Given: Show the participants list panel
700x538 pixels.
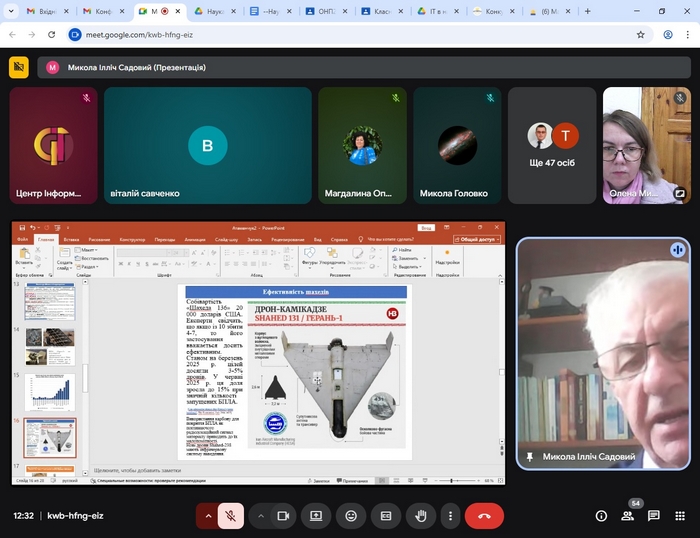Looking at the screenshot, I should tap(628, 516).
